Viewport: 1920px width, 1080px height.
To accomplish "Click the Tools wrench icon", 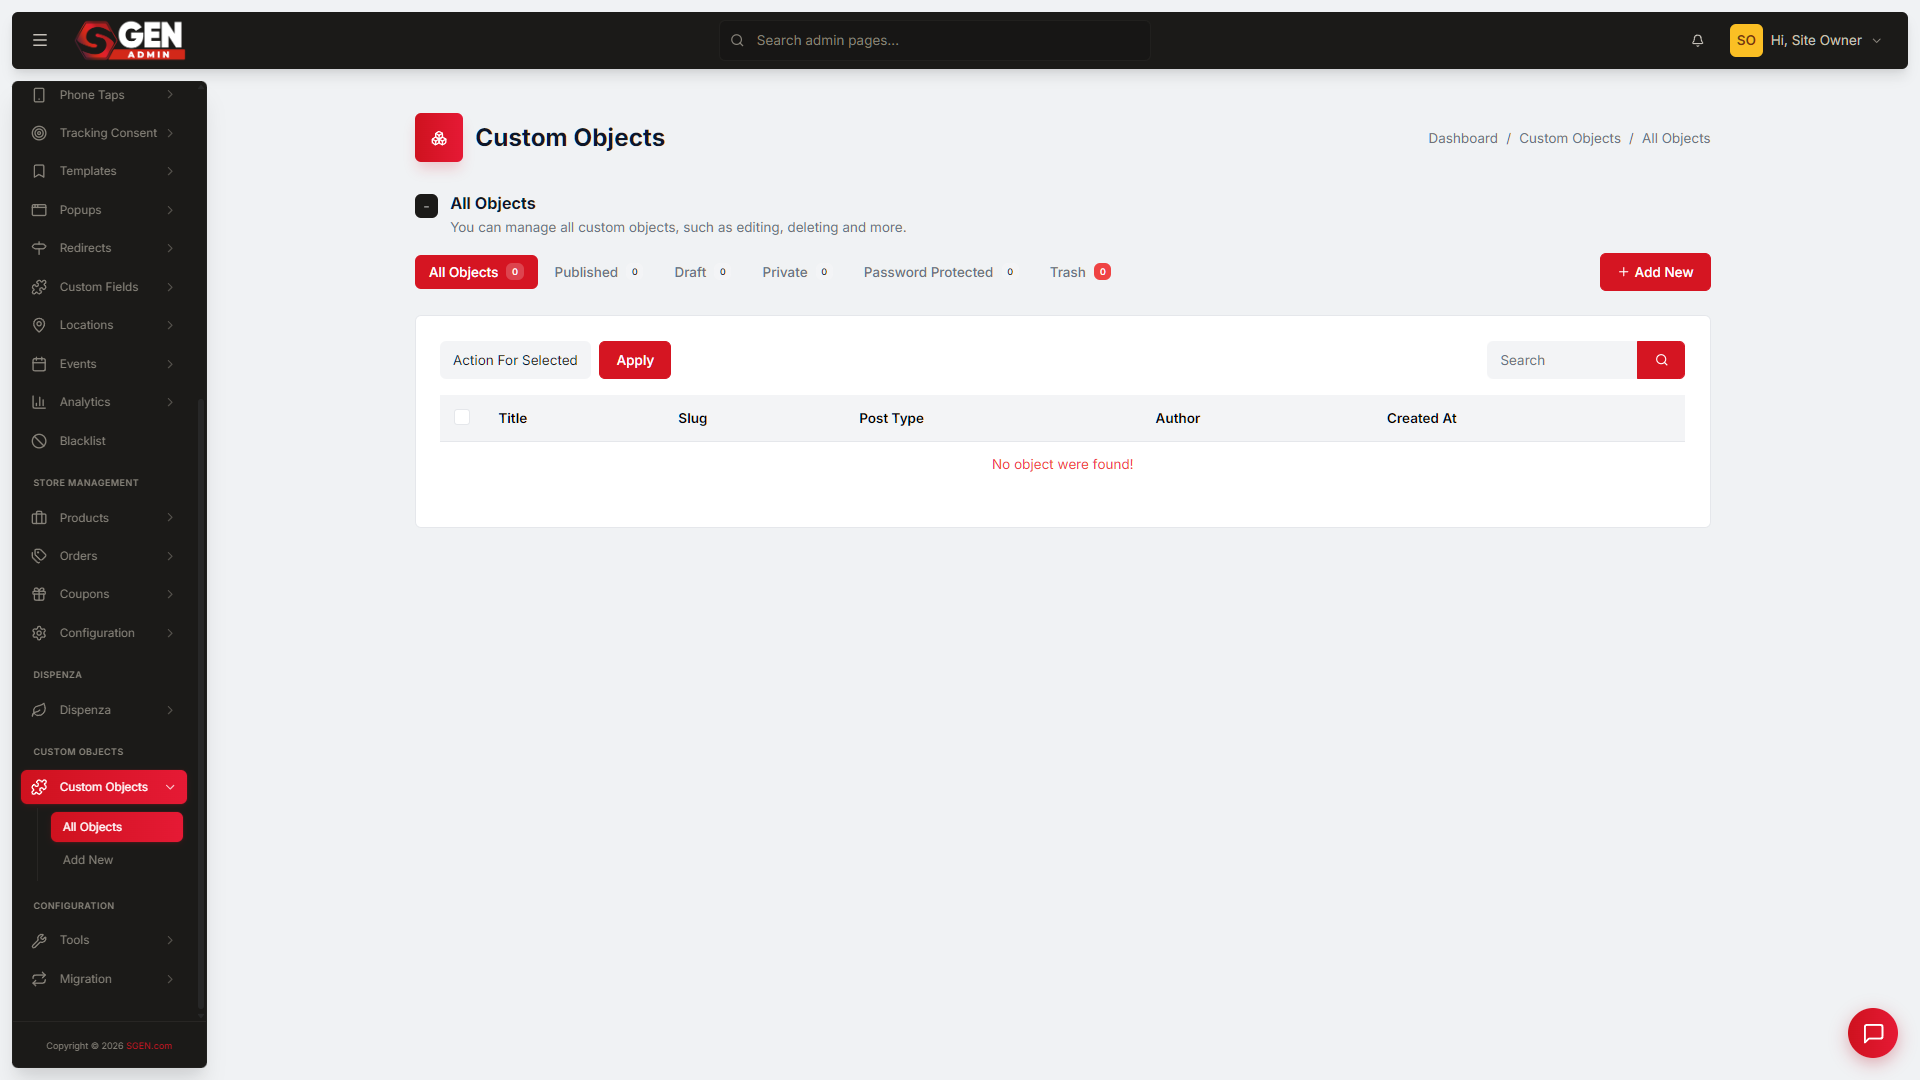I will click(x=39, y=940).
